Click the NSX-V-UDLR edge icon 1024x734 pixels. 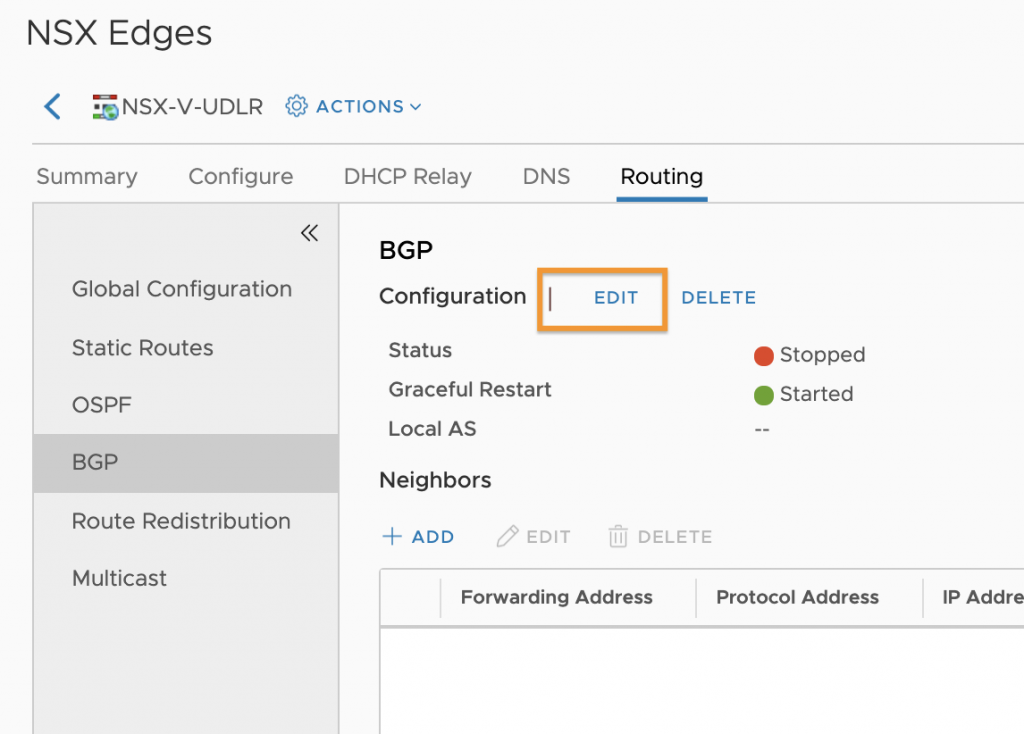click(104, 107)
